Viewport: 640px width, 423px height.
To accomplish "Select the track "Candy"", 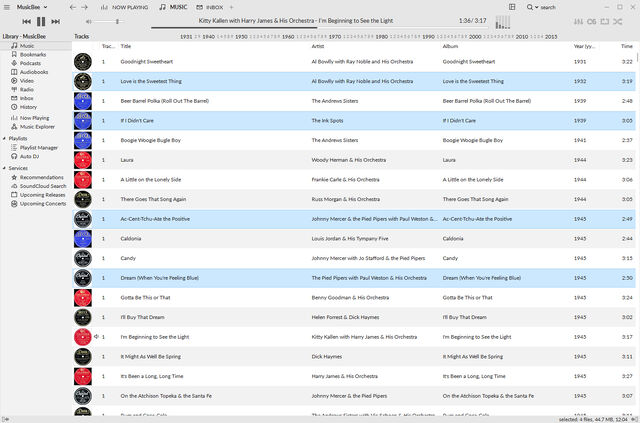I will pyautogui.click(x=128, y=258).
